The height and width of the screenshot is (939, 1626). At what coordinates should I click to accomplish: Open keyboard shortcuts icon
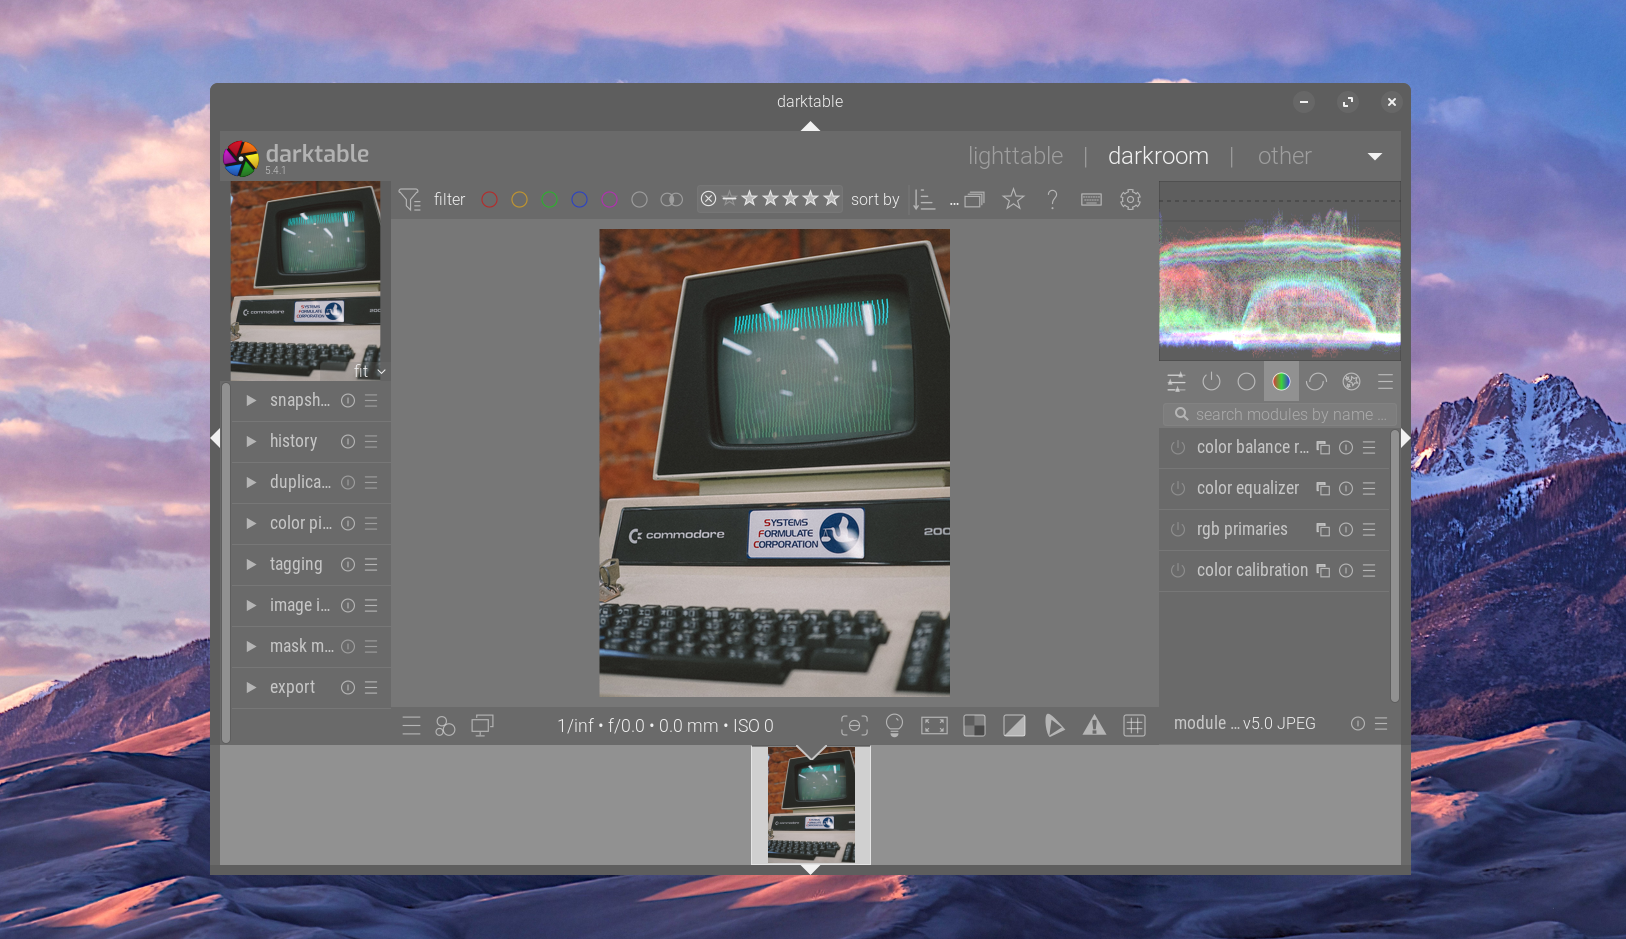coord(1091,200)
